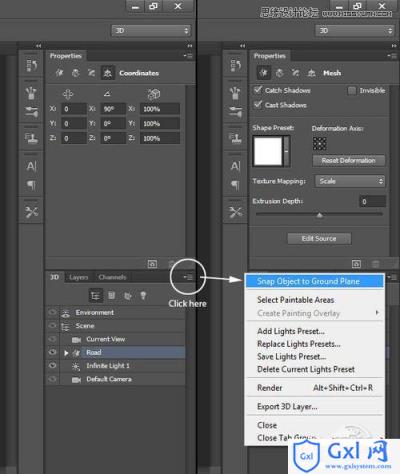The image size is (400, 474).
Task: Click trash icon at bottom of right Properties
Action: pyautogui.click(x=376, y=264)
